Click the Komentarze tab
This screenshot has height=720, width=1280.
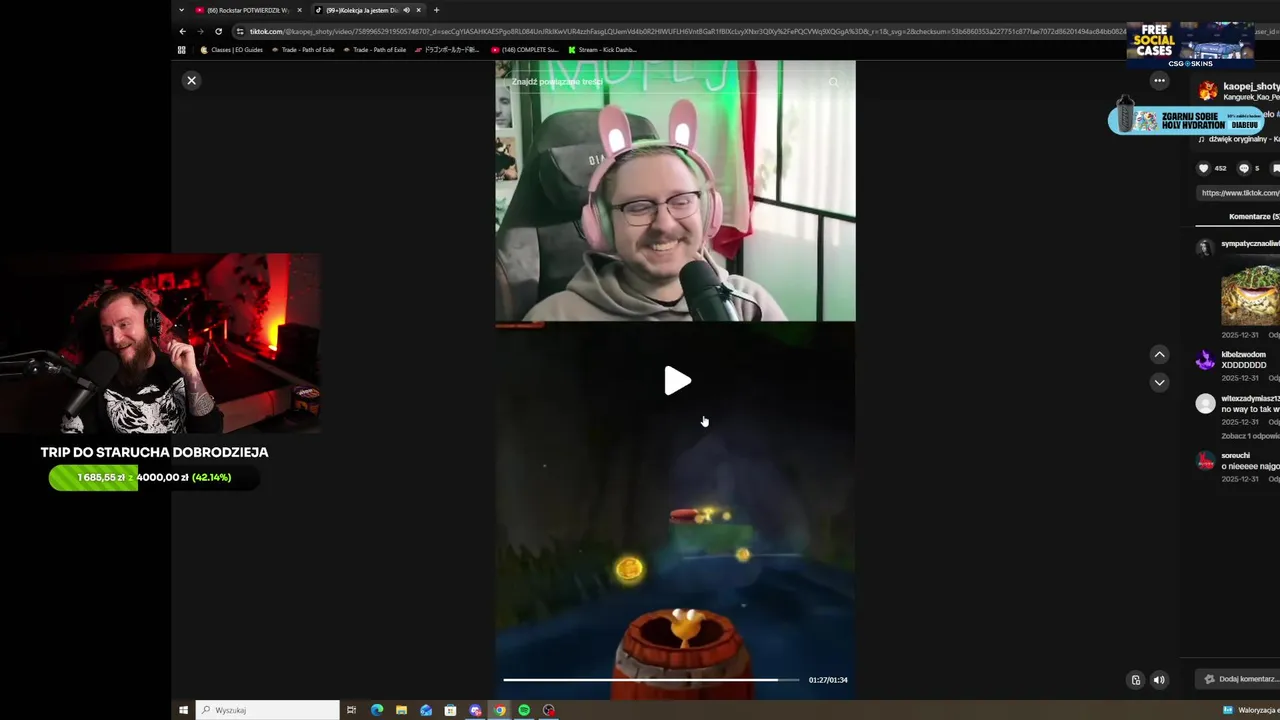point(1254,216)
